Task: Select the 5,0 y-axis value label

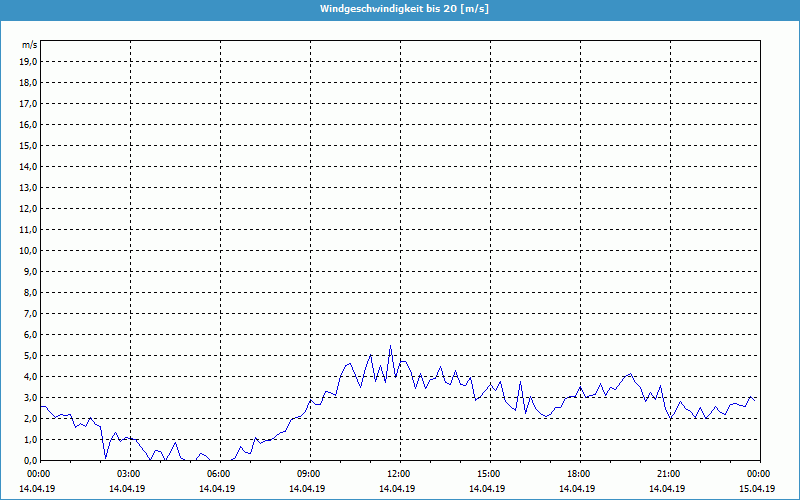Action: (31, 355)
